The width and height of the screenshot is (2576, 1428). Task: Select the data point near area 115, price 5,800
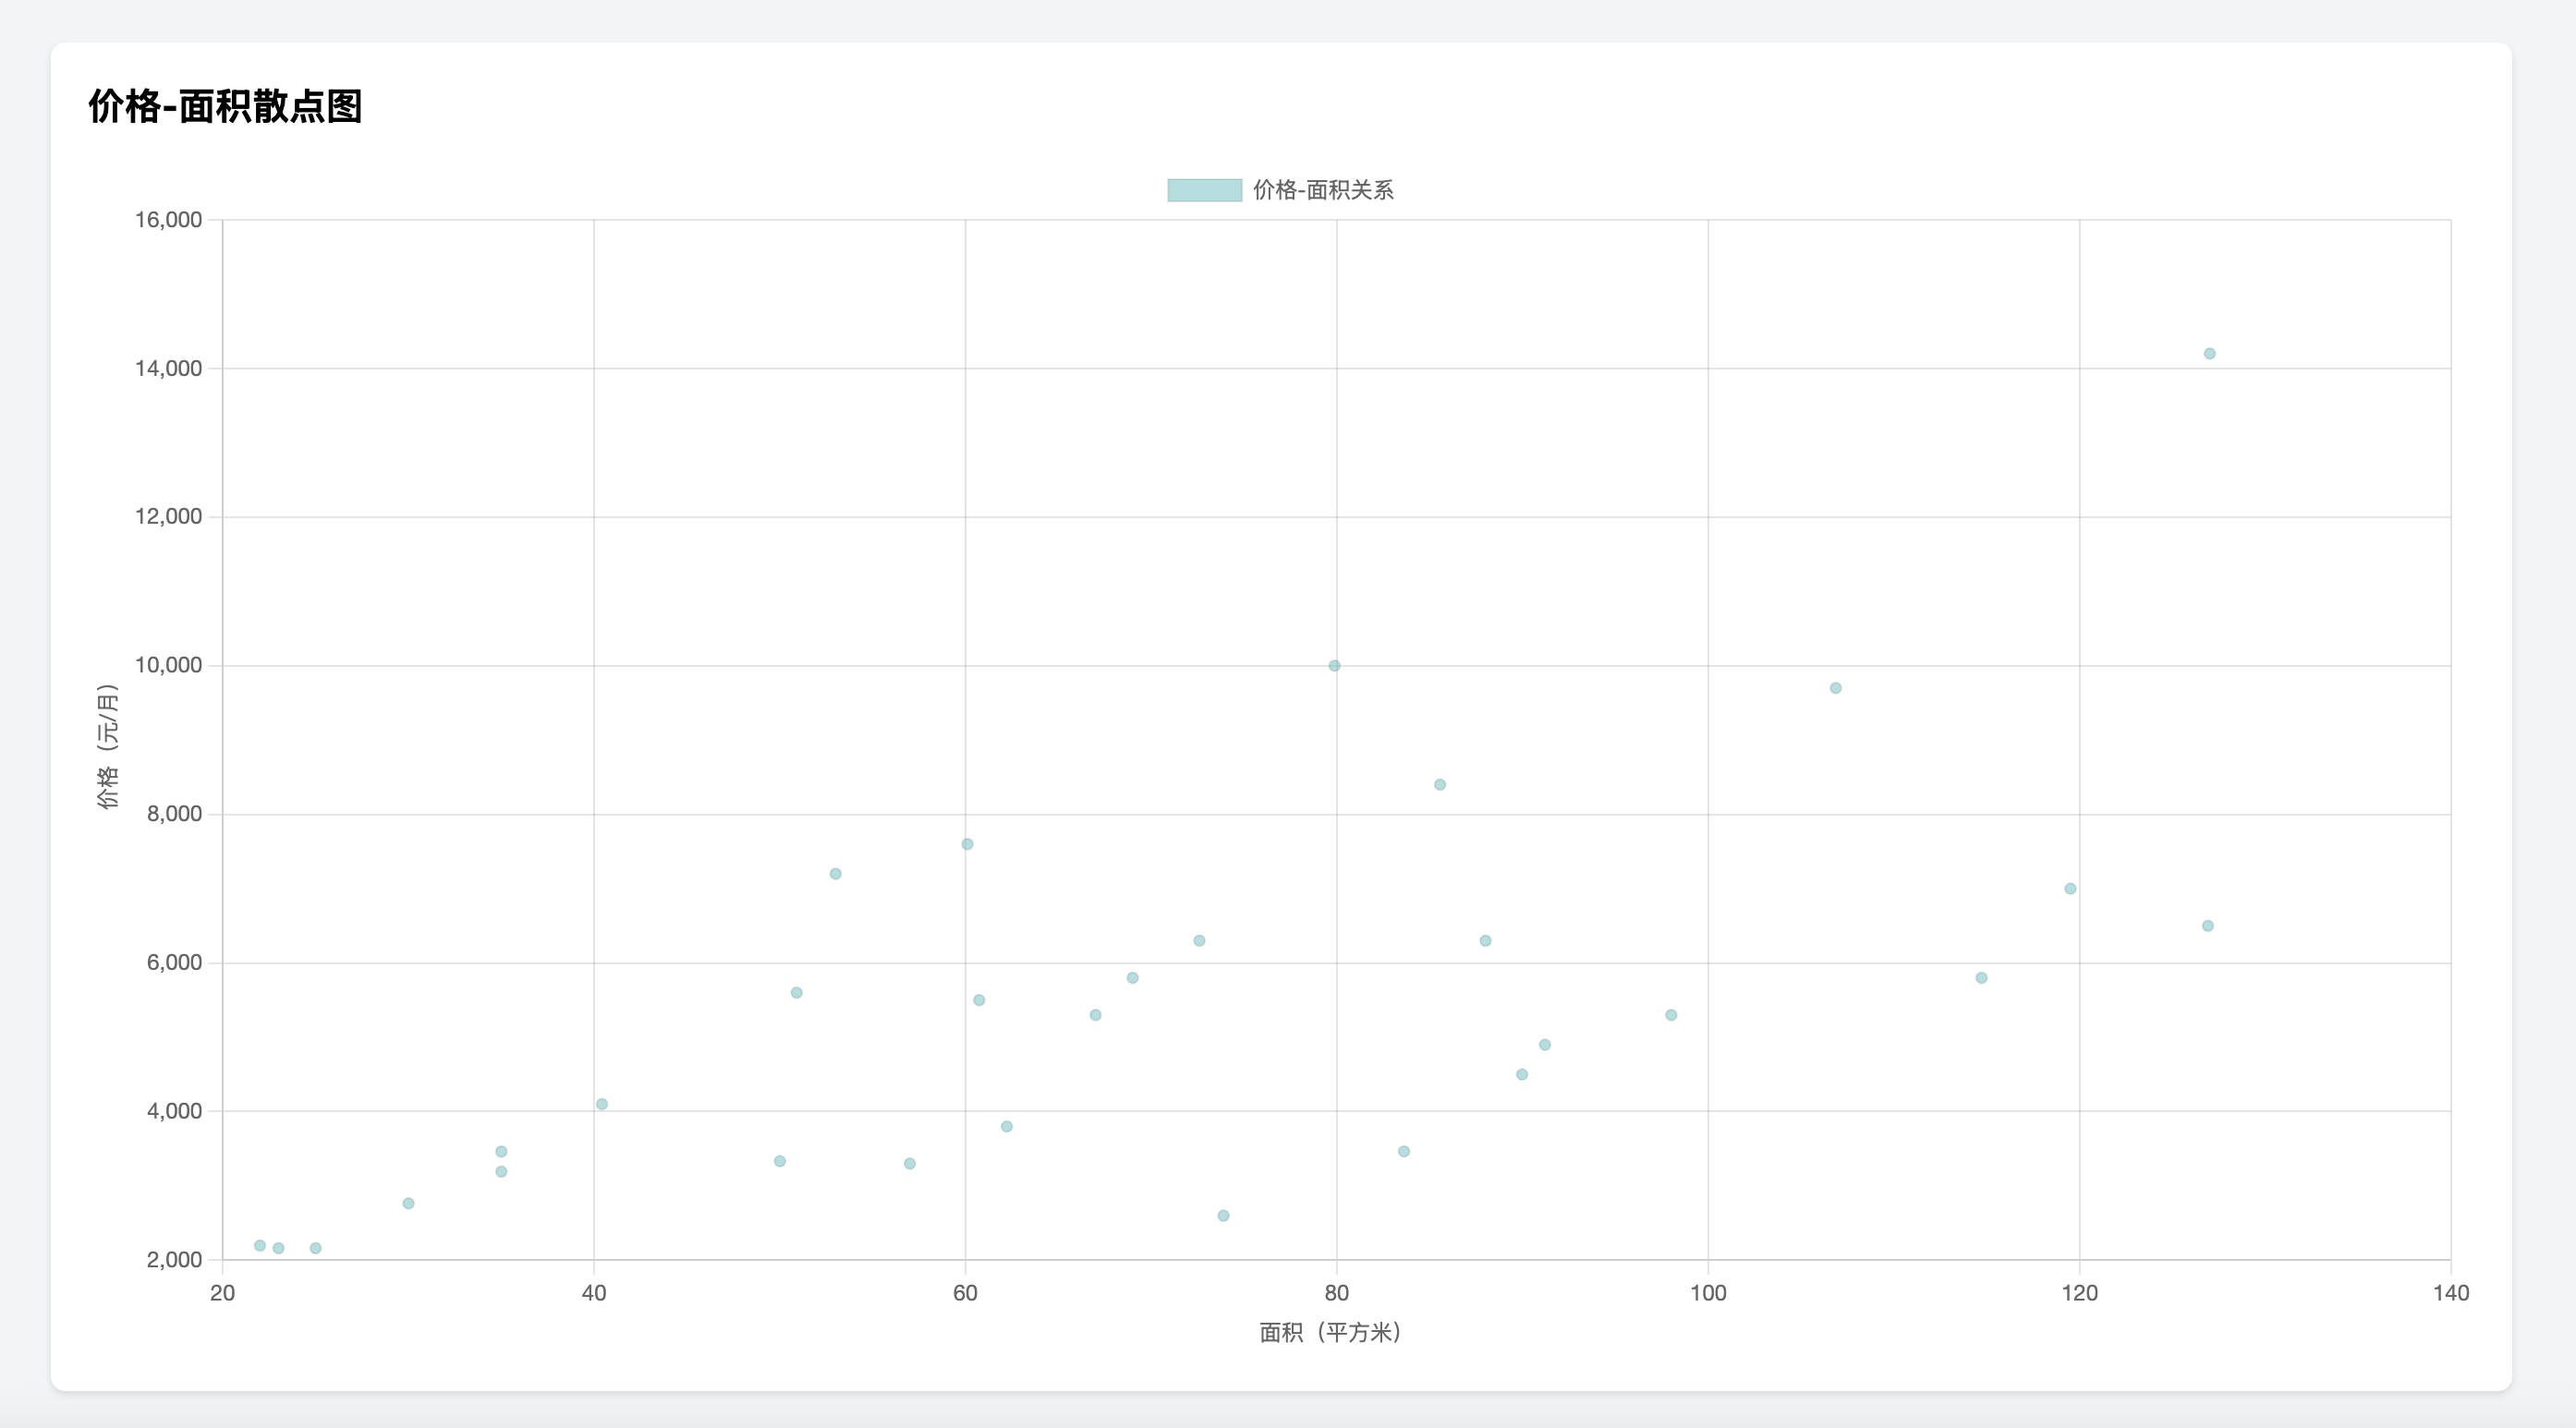coord(1981,978)
